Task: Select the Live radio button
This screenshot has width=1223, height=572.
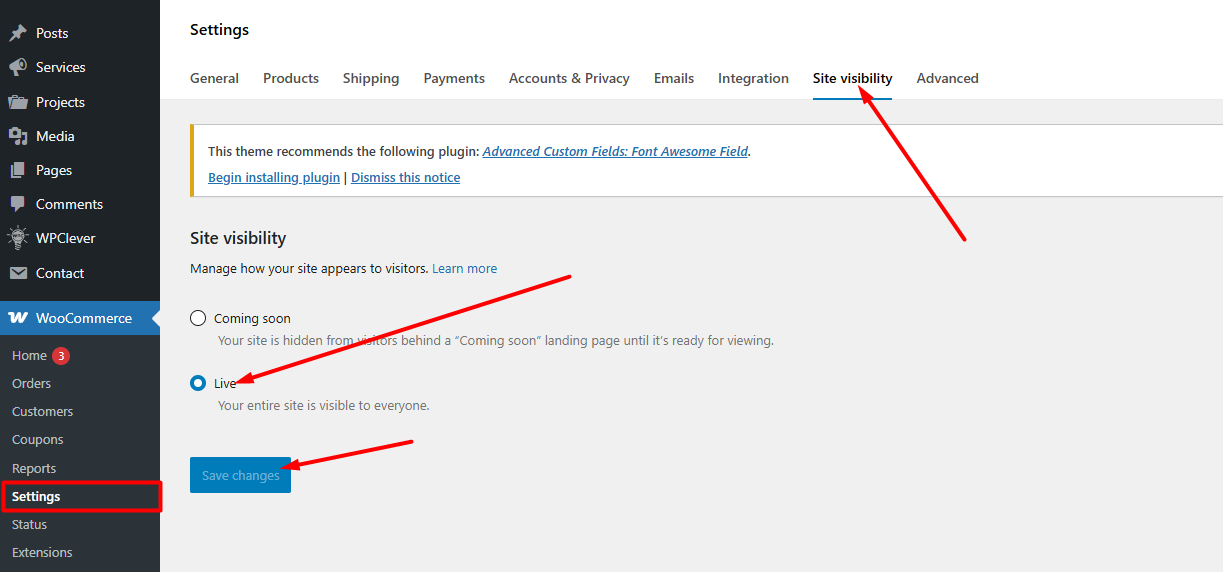Action: pyautogui.click(x=198, y=383)
